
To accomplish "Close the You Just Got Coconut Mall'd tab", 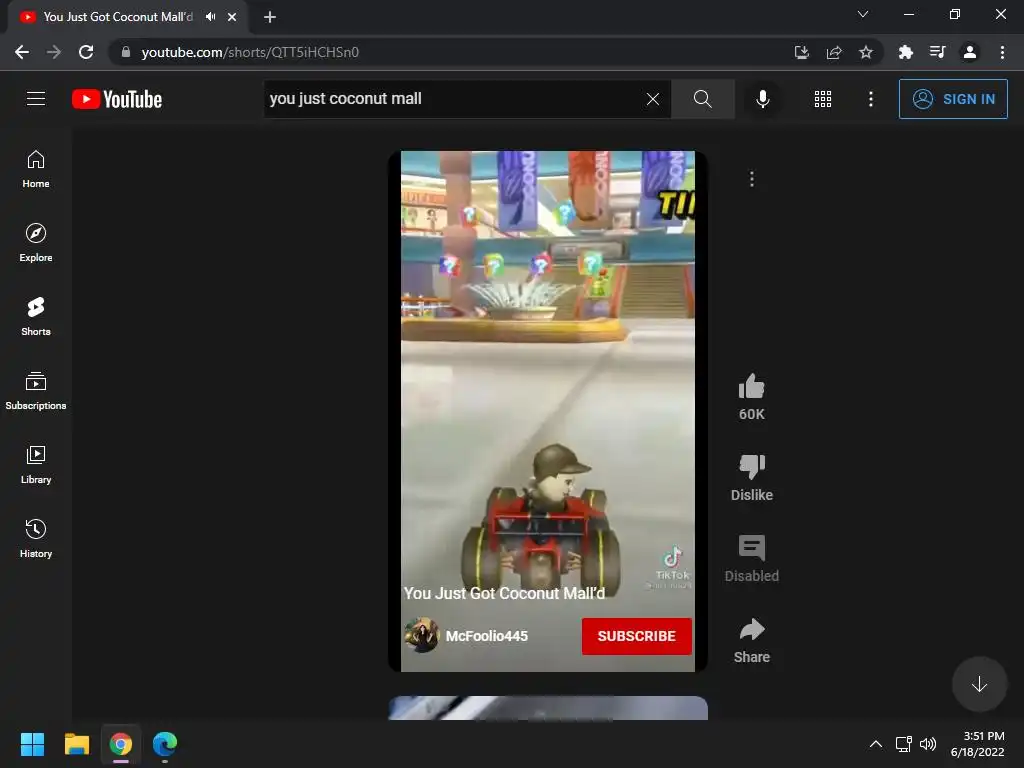I will coord(232,17).
